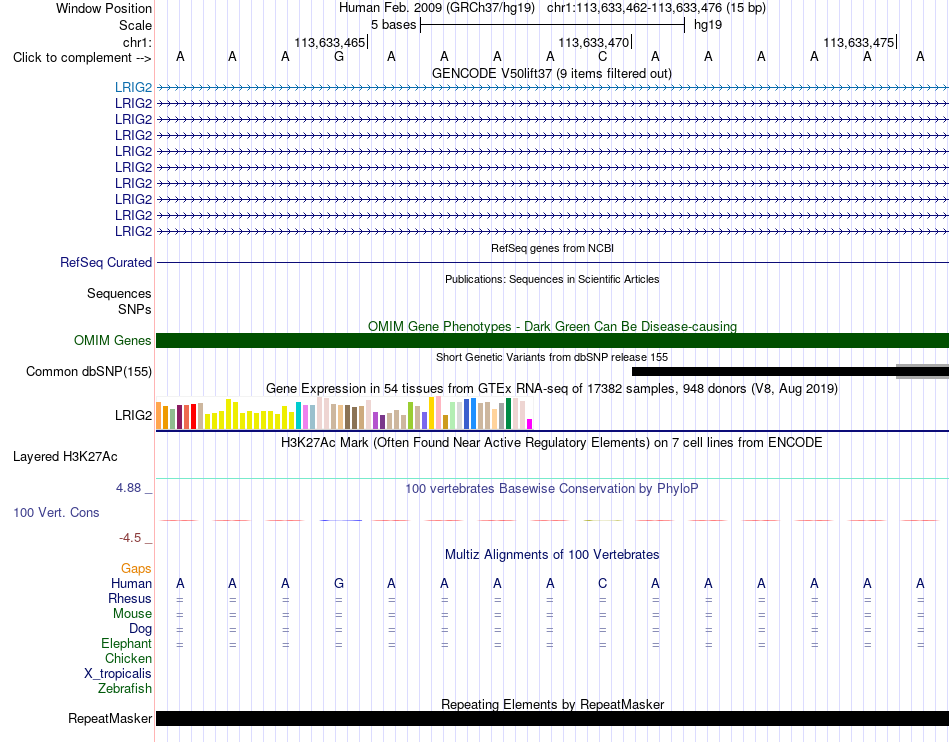The height and width of the screenshot is (742, 950).
Task: Click the first orange bar in GTEx chart
Action: click(x=159, y=416)
